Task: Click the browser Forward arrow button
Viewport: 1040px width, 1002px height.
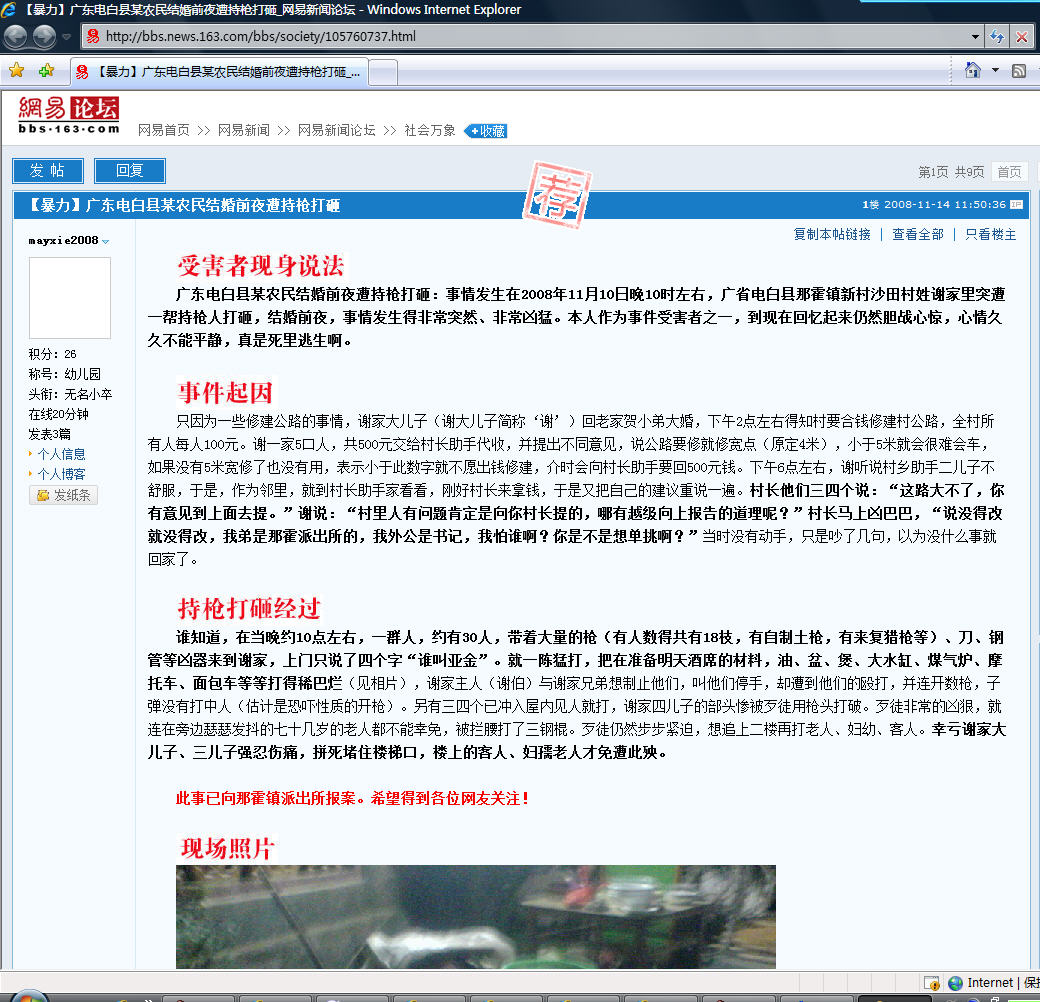Action: coord(45,37)
